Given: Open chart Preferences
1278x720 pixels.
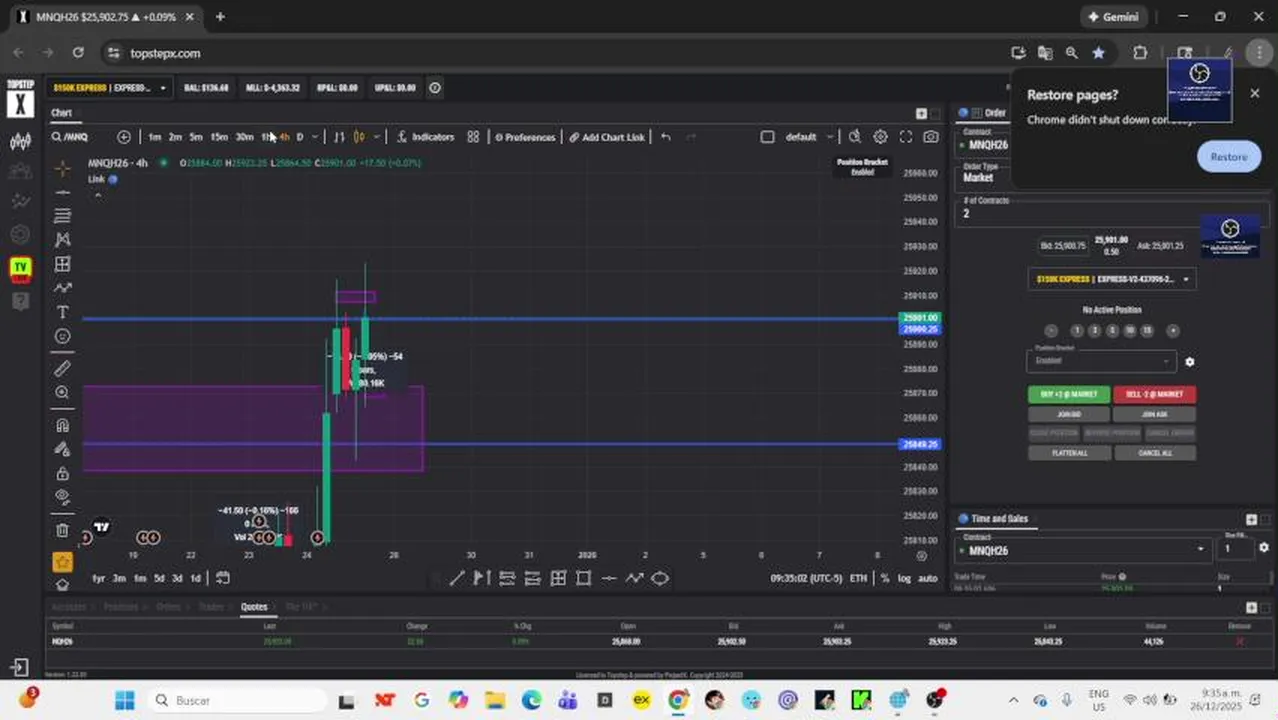Looking at the screenshot, I should click(x=525, y=137).
